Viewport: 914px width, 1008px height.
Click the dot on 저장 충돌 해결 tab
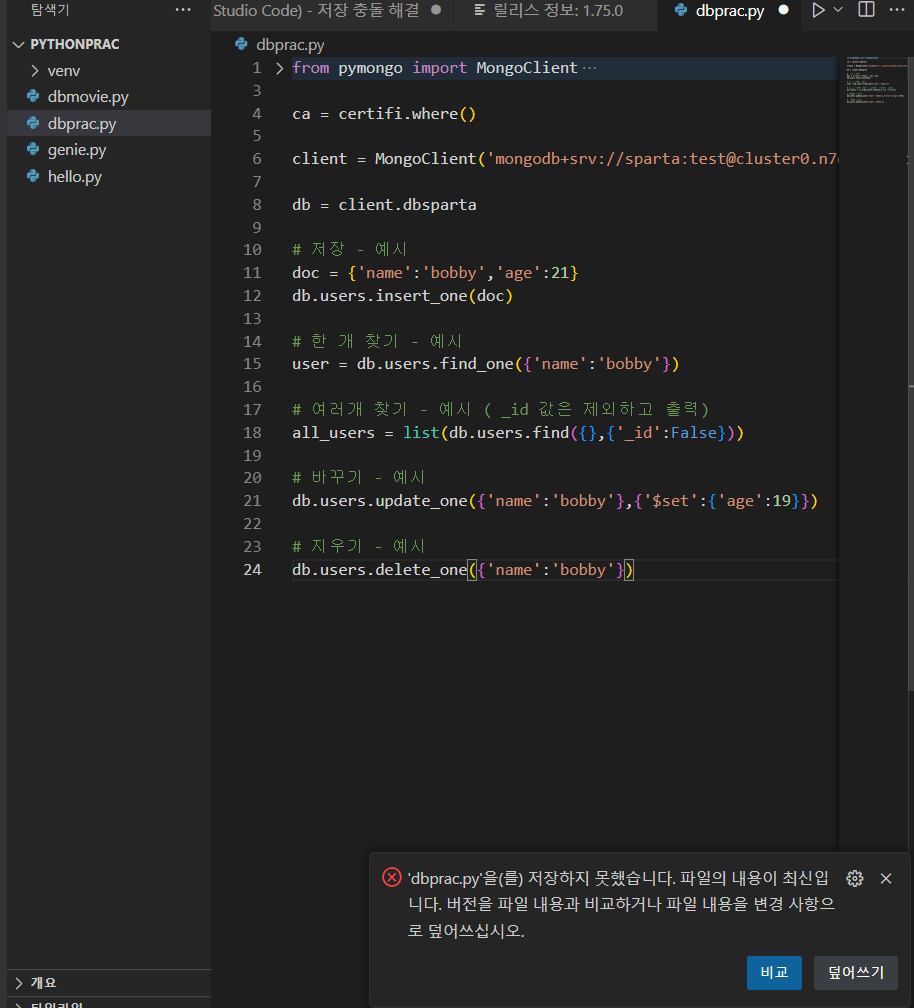[x=436, y=10]
